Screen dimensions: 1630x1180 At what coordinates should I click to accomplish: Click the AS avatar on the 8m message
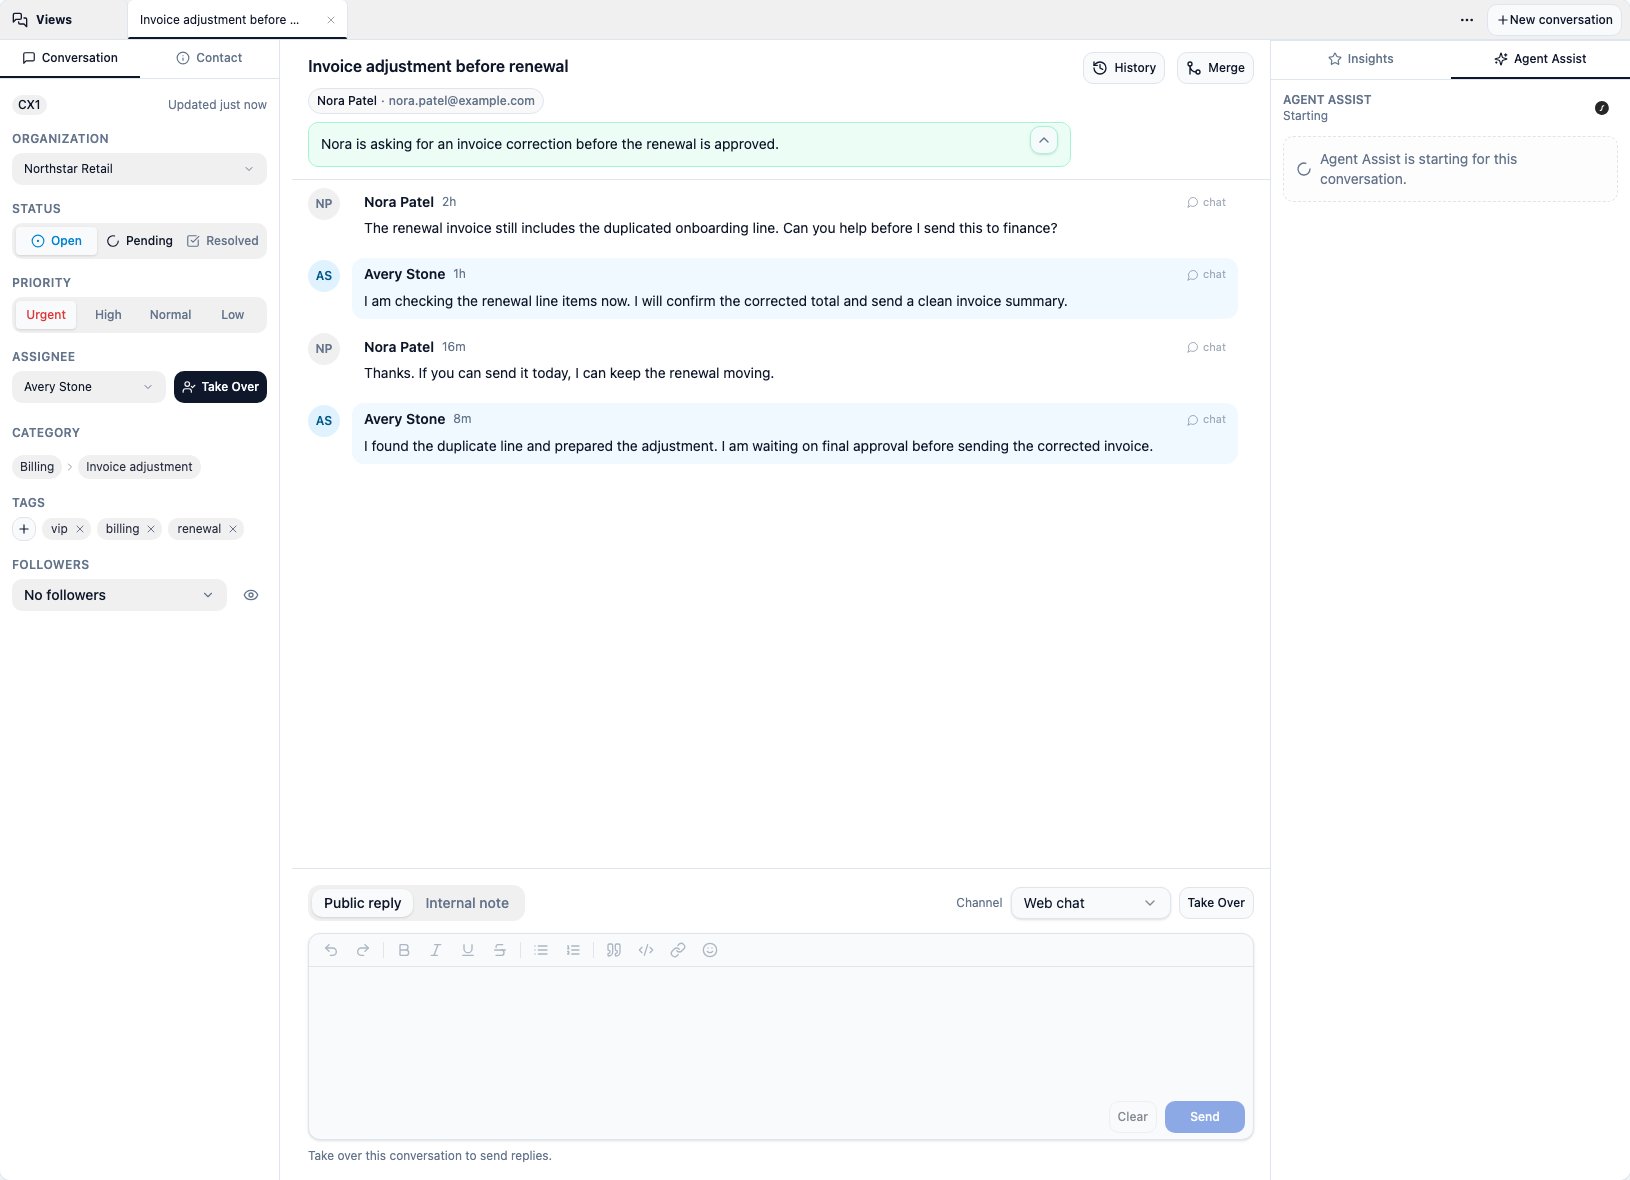324,421
